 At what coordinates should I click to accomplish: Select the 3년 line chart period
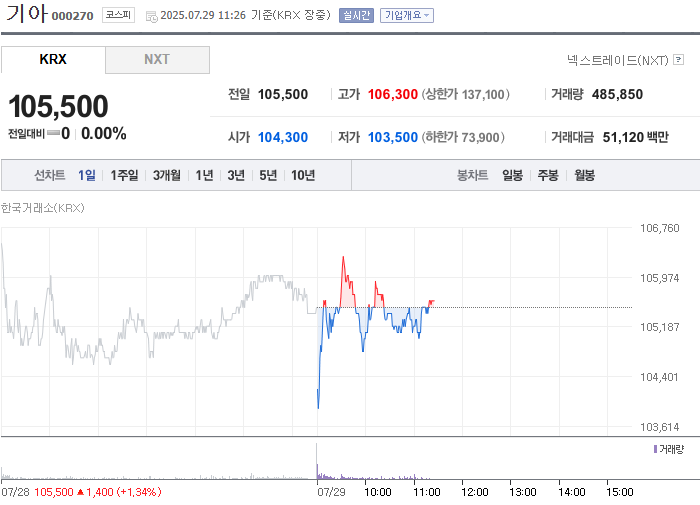(236, 175)
